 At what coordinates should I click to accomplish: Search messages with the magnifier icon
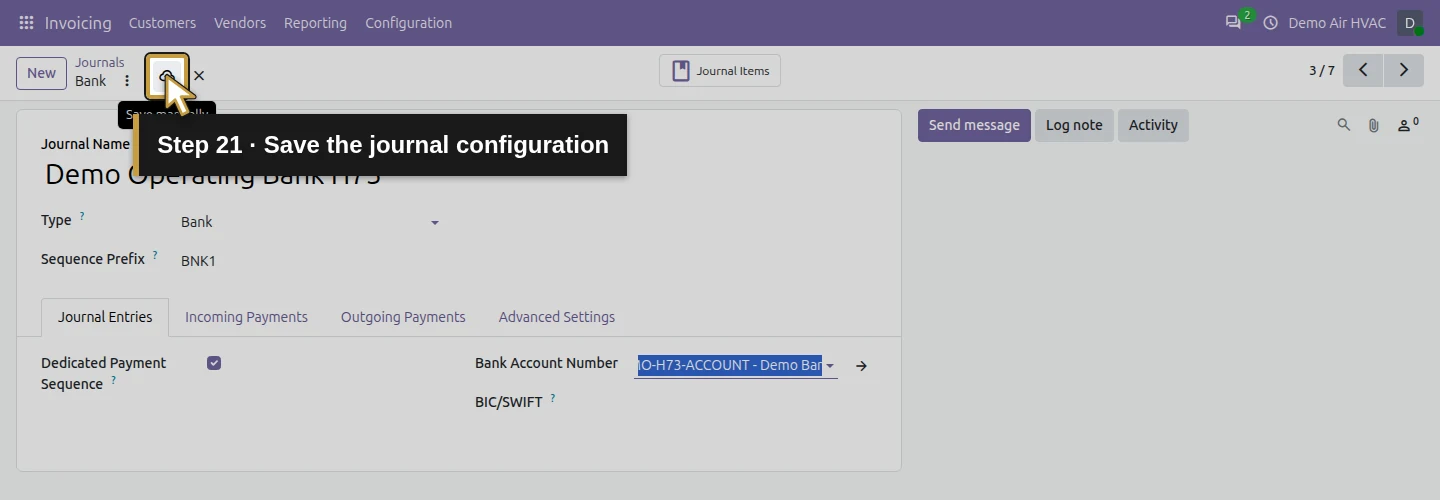pos(1344,125)
